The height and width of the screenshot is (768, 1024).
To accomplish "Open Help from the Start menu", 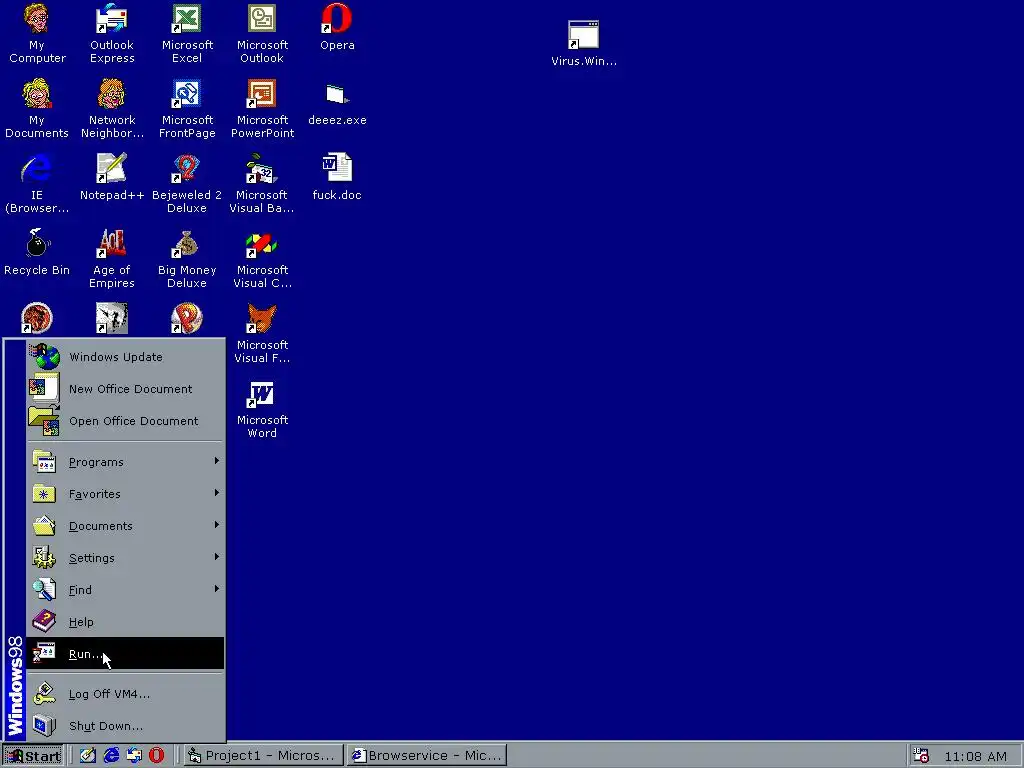I will [x=125, y=622].
